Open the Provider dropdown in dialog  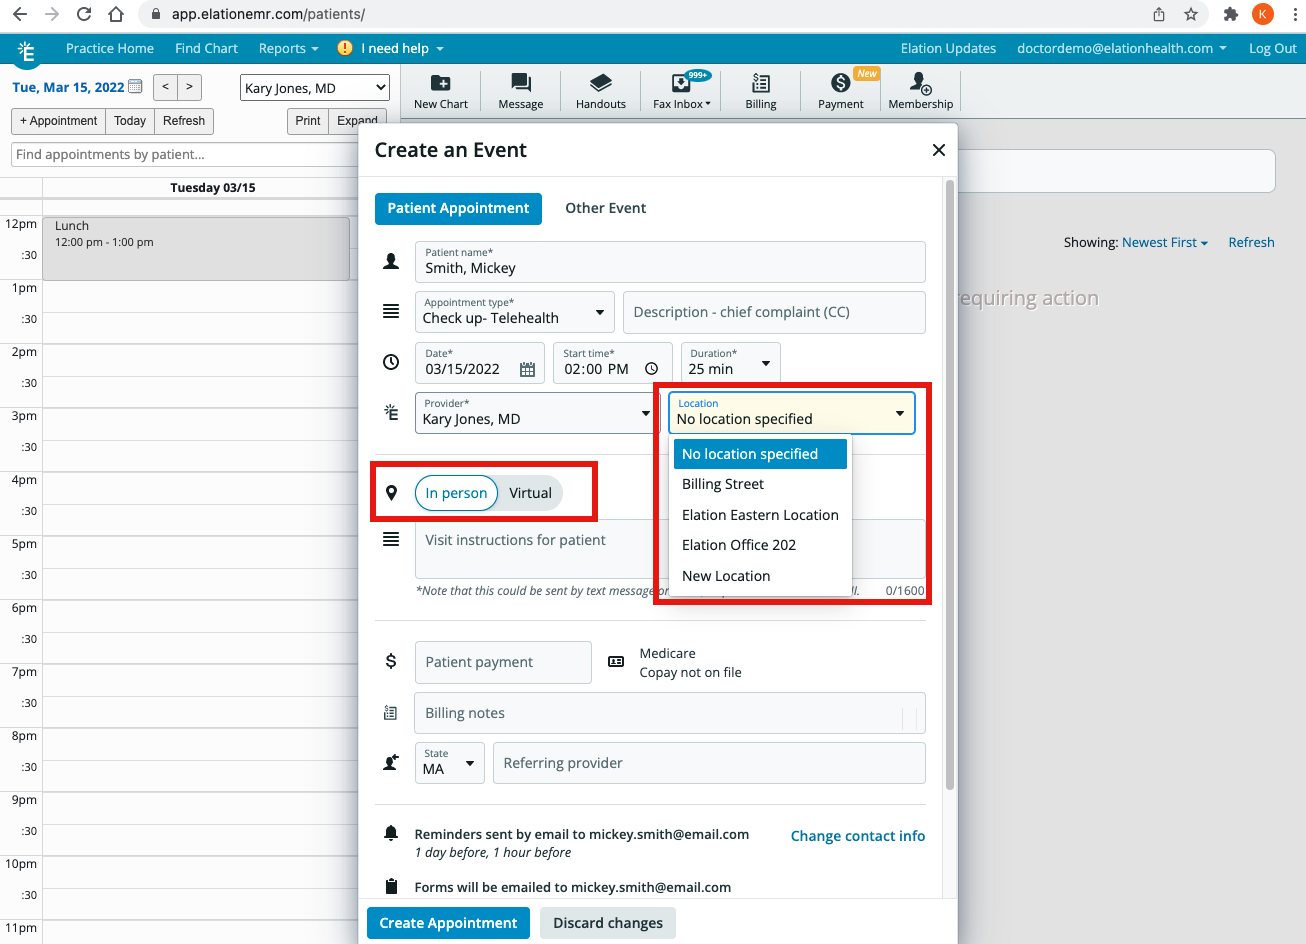coord(536,412)
